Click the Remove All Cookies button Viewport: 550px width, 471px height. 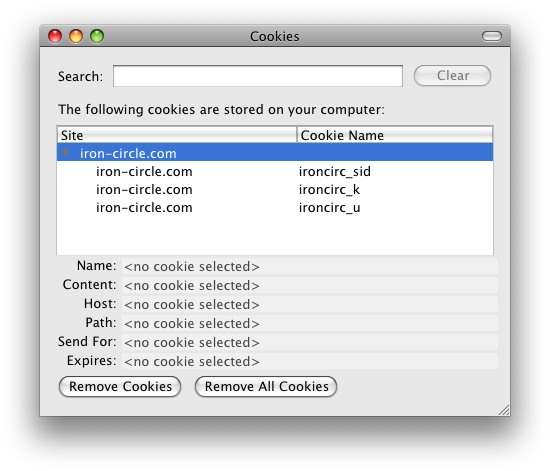[266, 386]
